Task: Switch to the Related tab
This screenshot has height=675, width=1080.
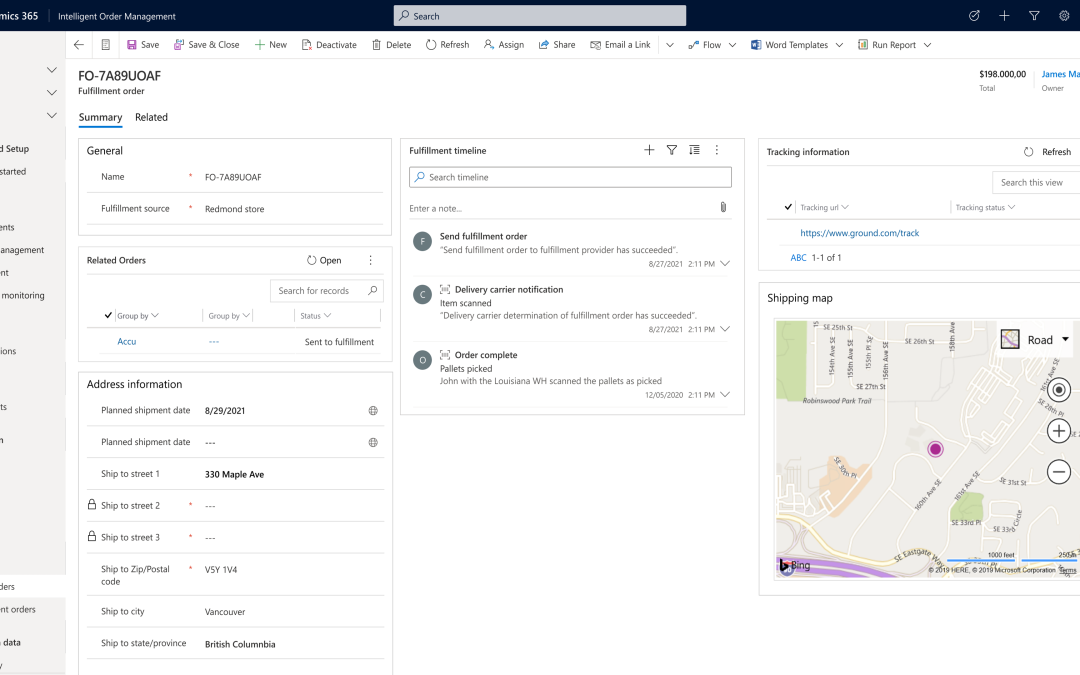Action: 151,117
